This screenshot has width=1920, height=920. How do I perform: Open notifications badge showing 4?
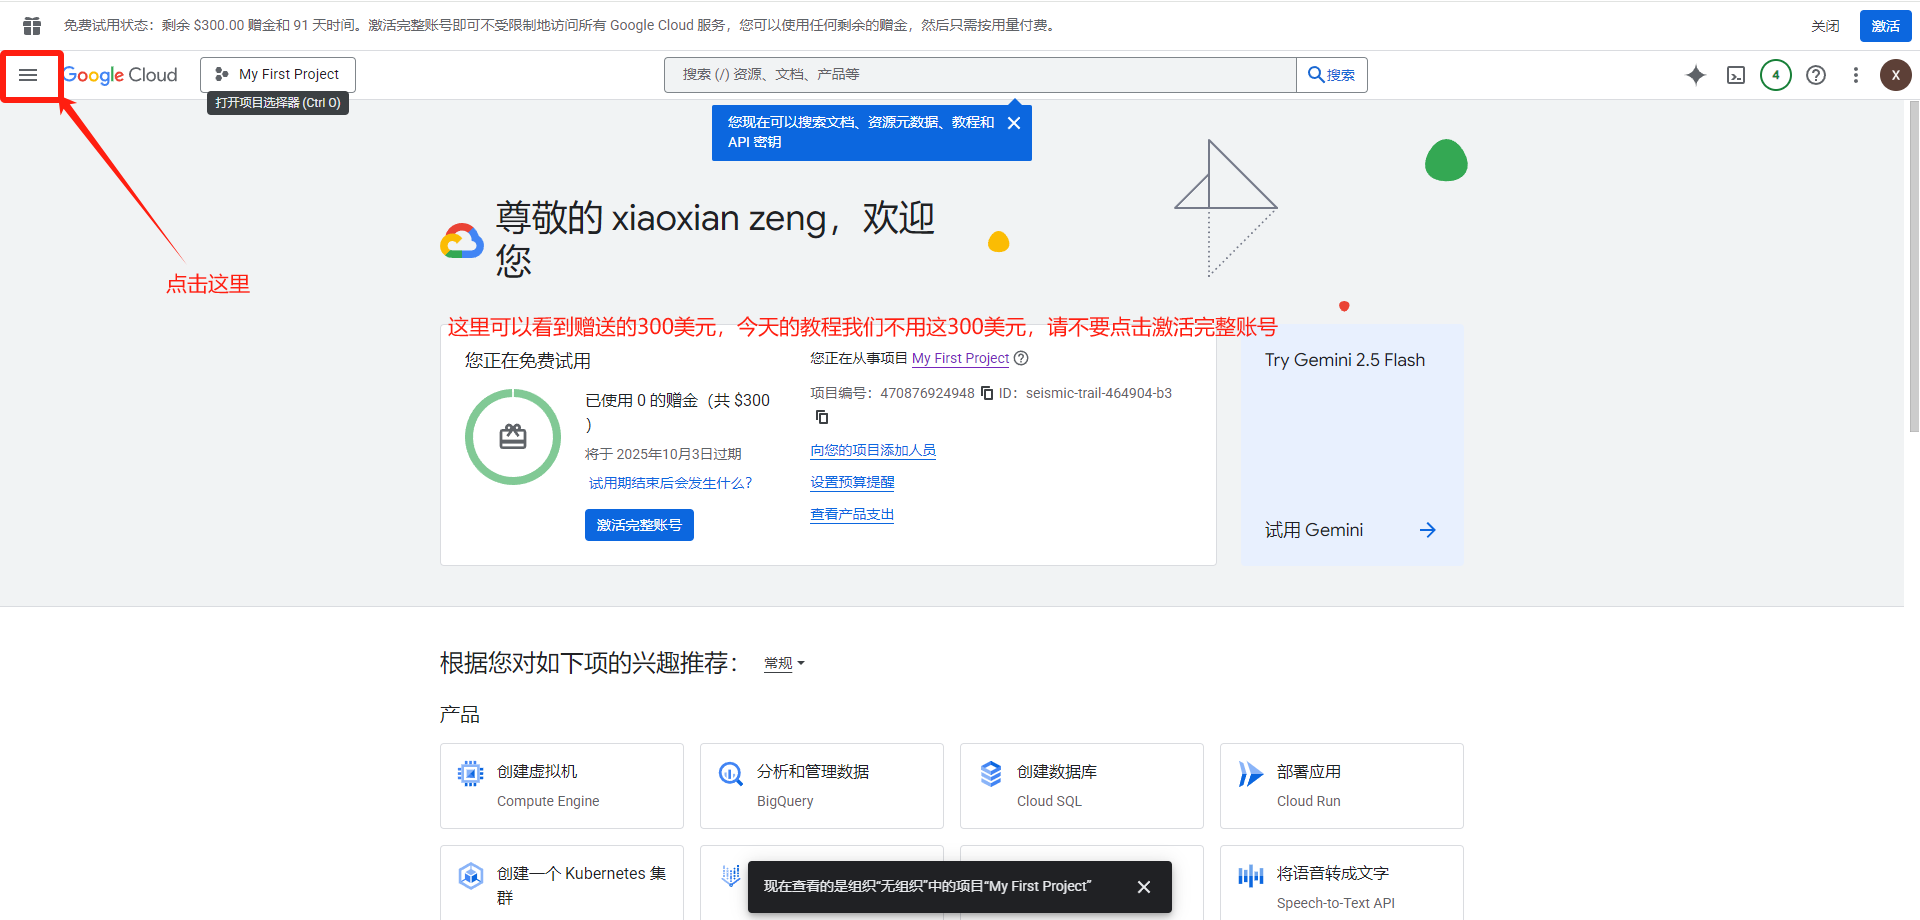point(1776,75)
